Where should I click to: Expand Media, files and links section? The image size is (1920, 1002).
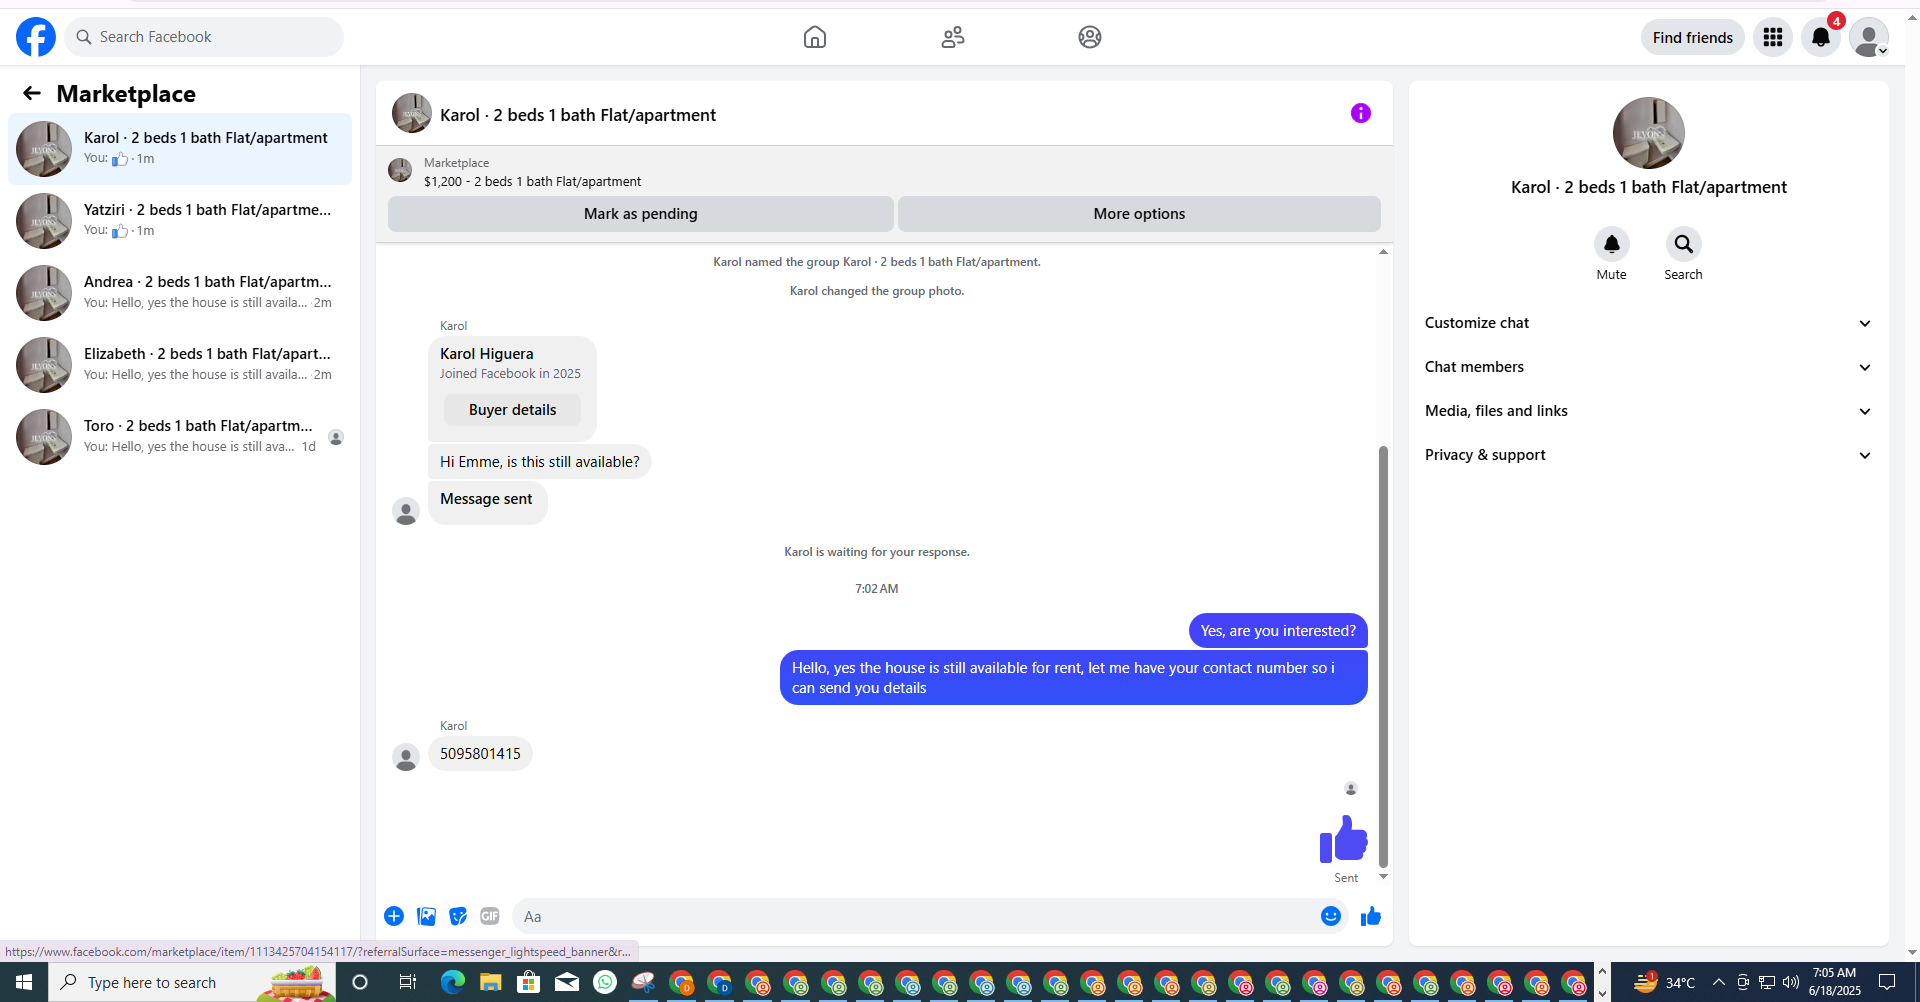click(1648, 411)
